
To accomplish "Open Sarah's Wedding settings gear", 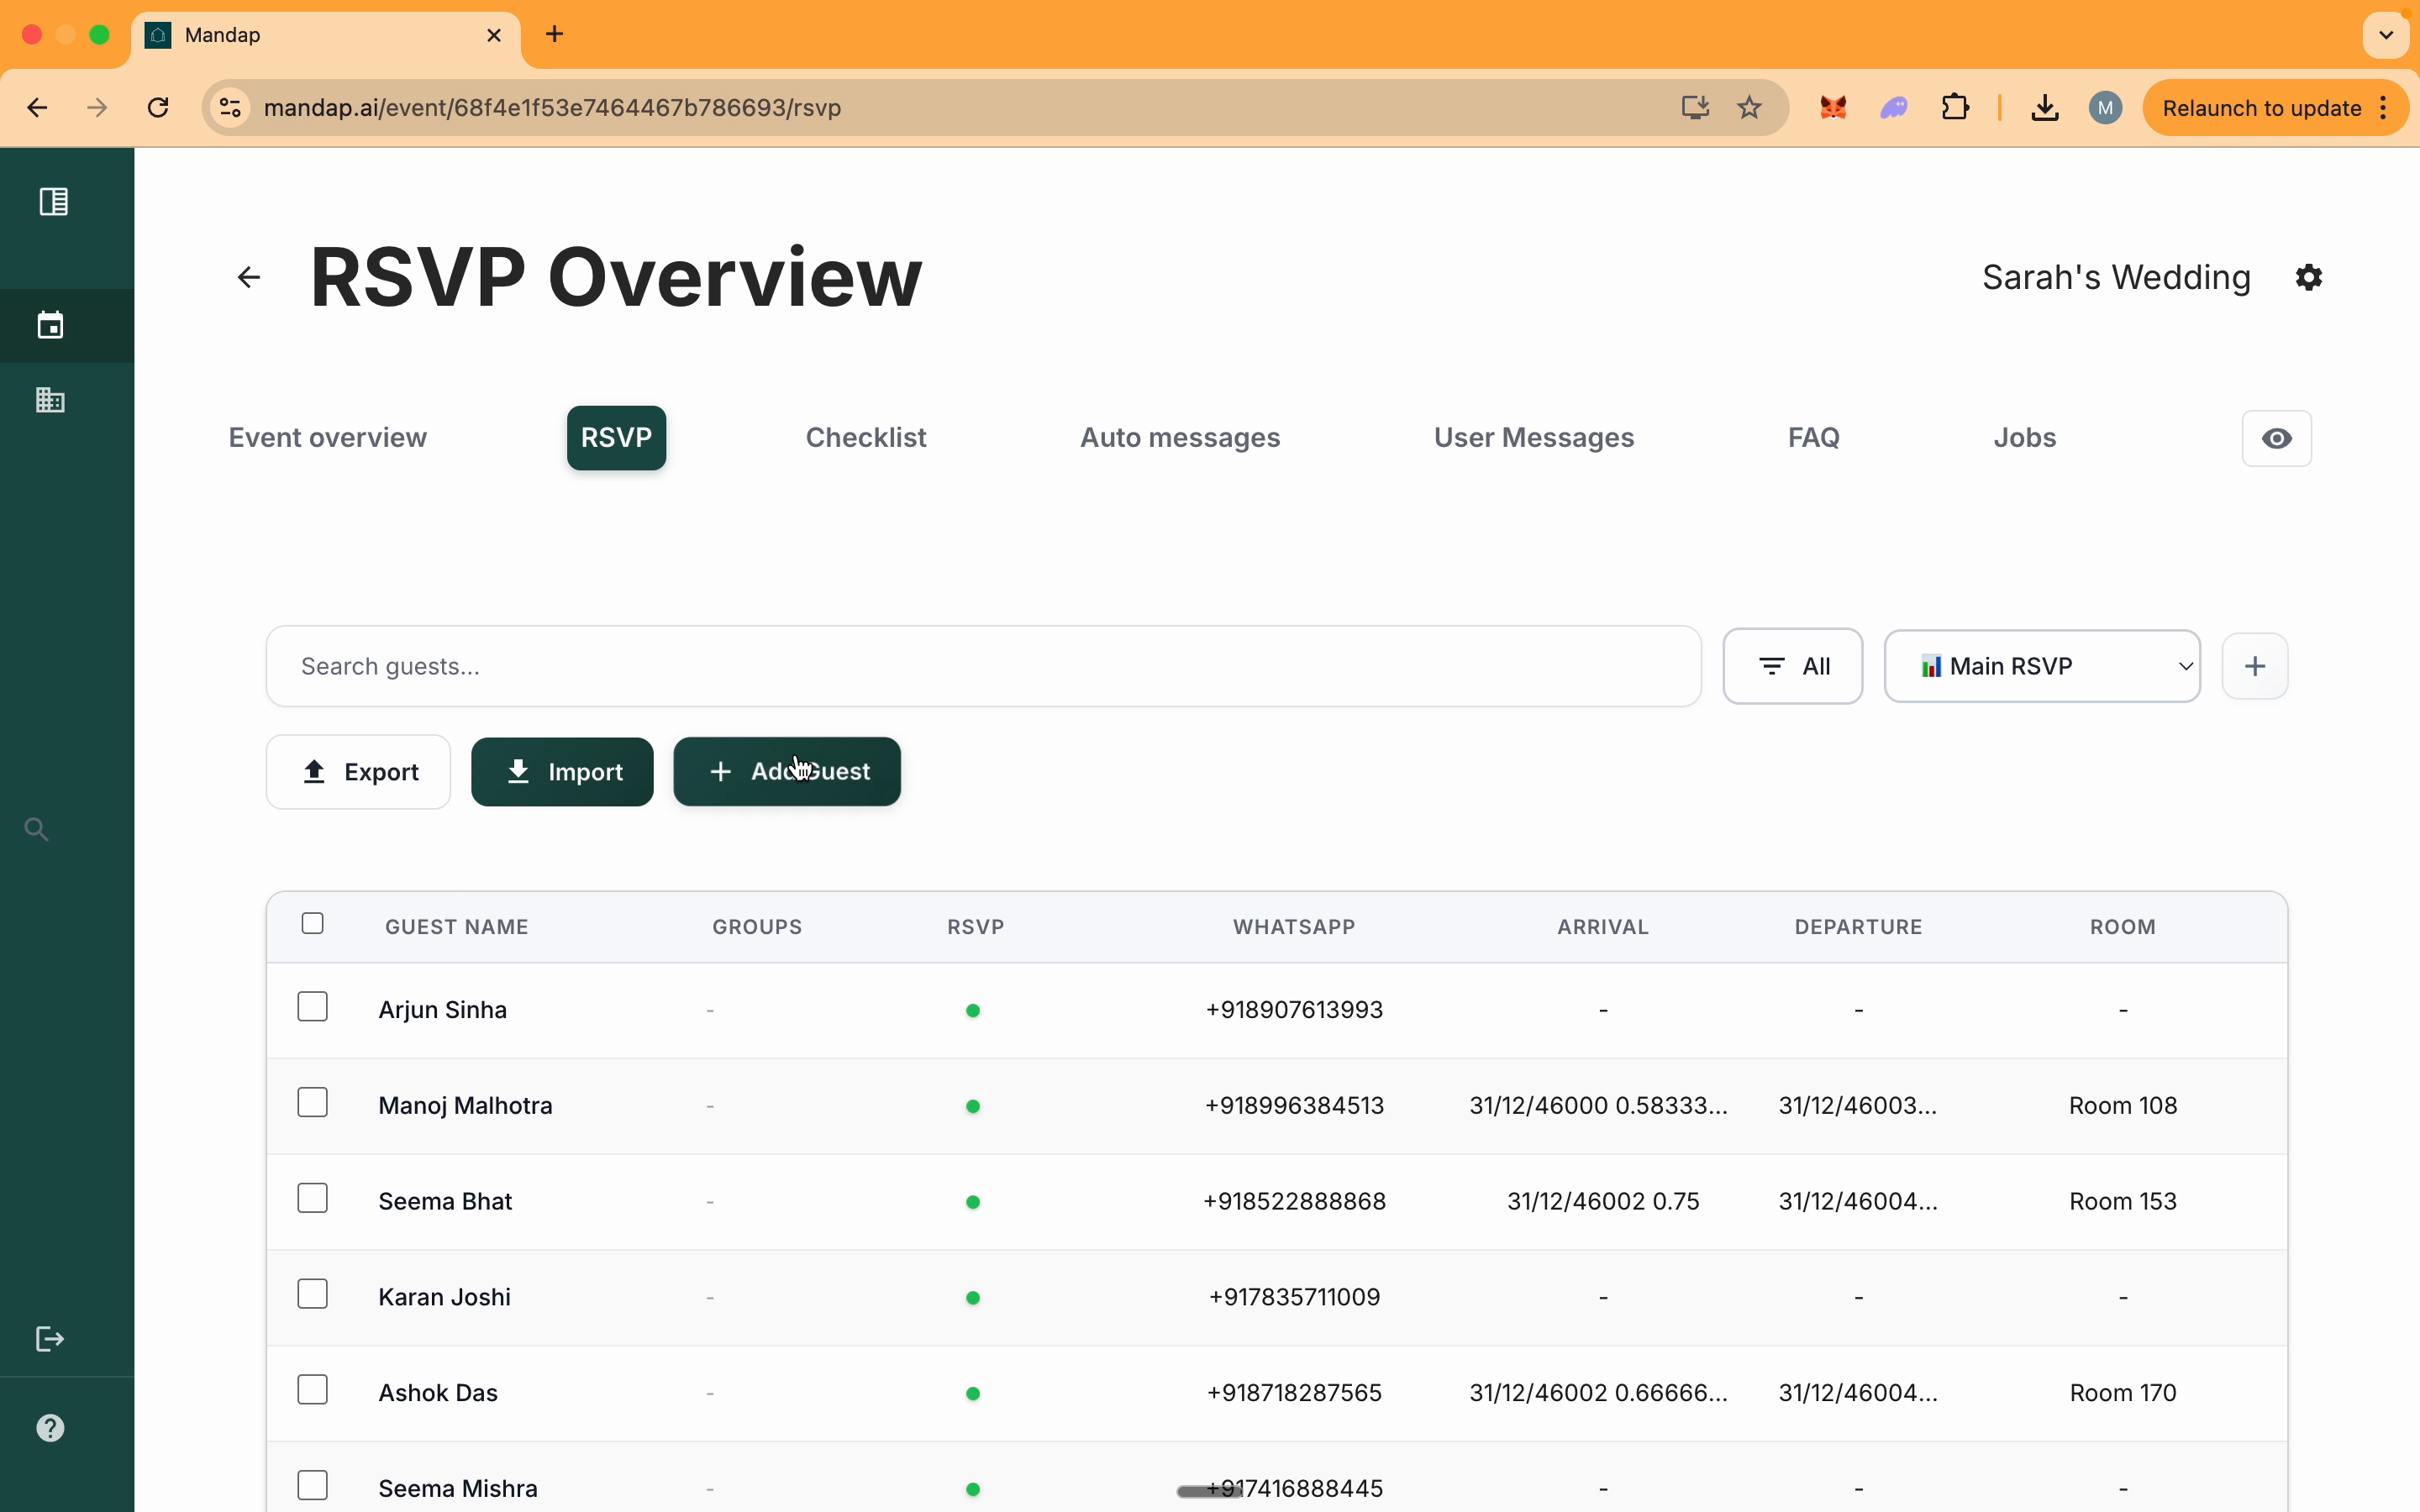I will pyautogui.click(x=2308, y=278).
